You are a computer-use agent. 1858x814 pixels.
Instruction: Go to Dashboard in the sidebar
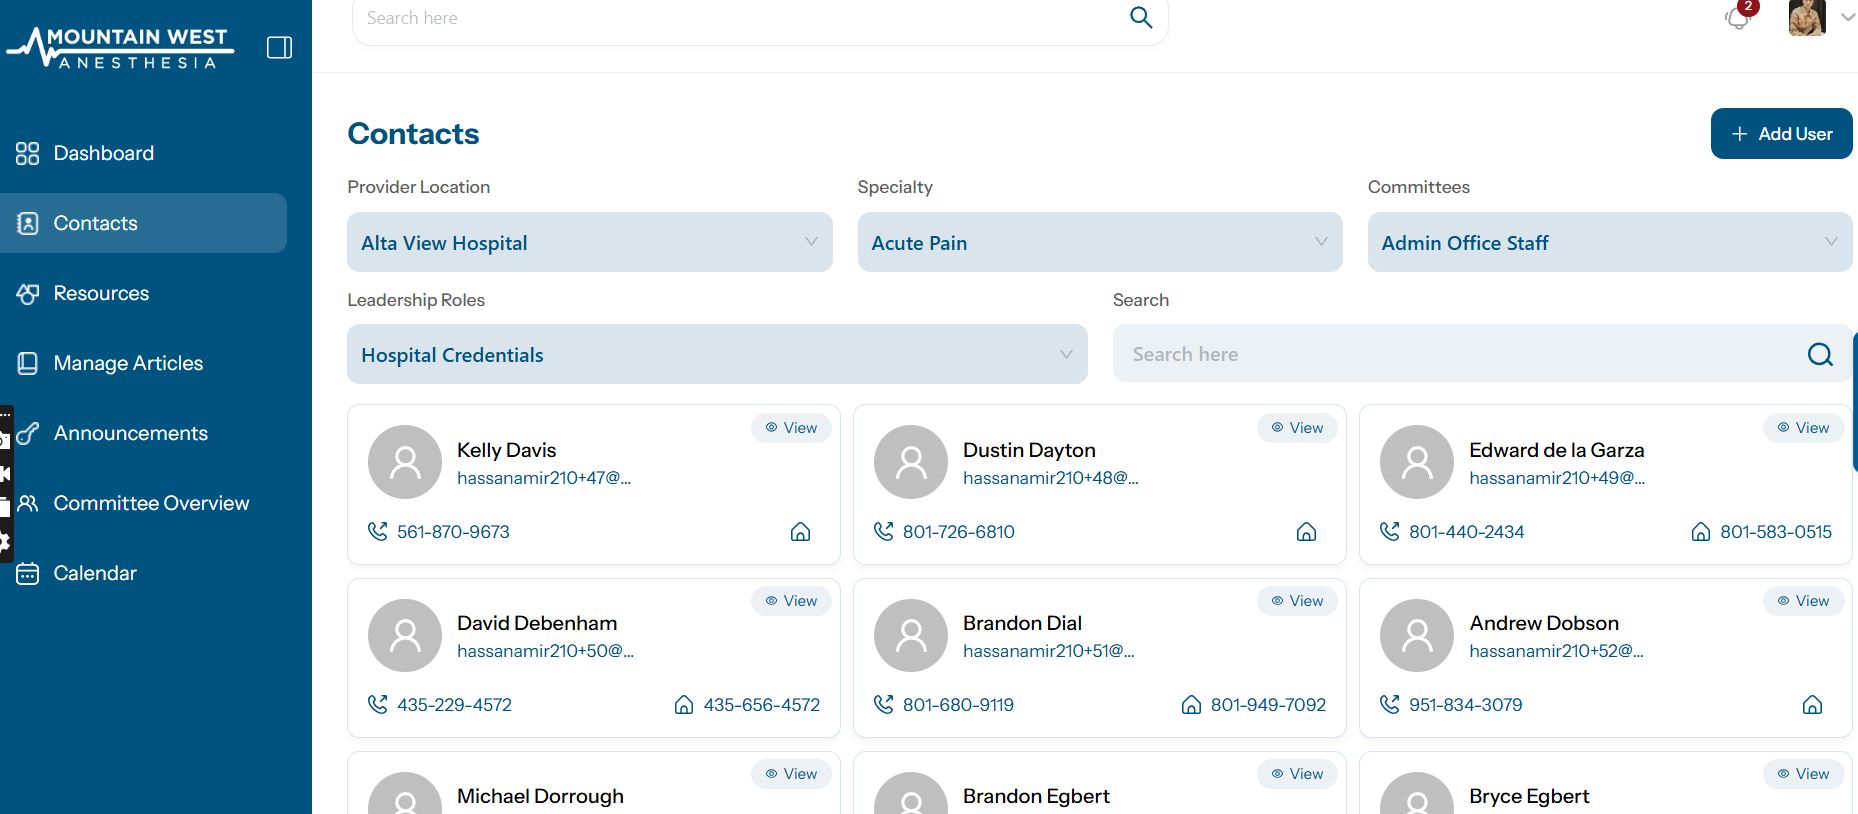coord(103,153)
